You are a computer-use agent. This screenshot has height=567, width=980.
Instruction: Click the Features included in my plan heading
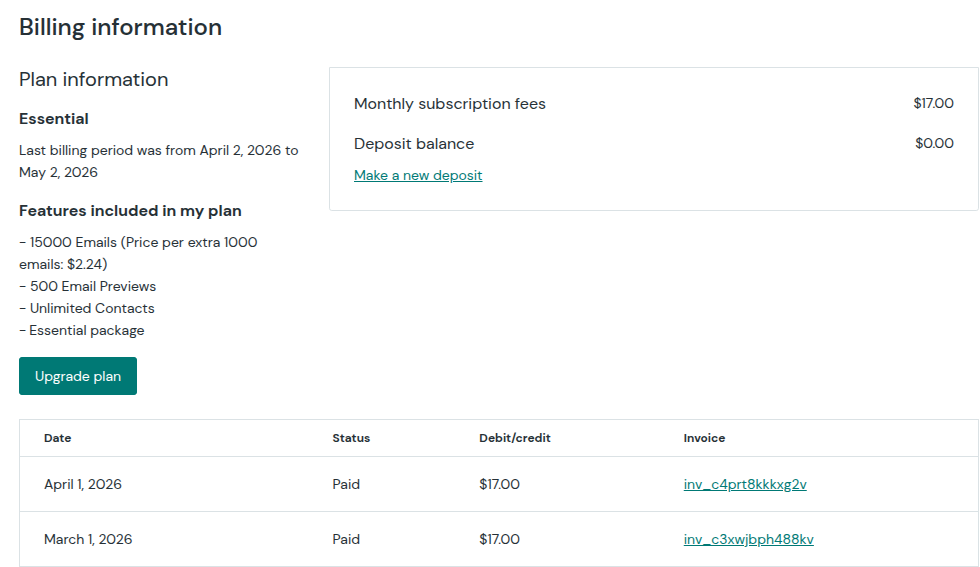pos(130,211)
